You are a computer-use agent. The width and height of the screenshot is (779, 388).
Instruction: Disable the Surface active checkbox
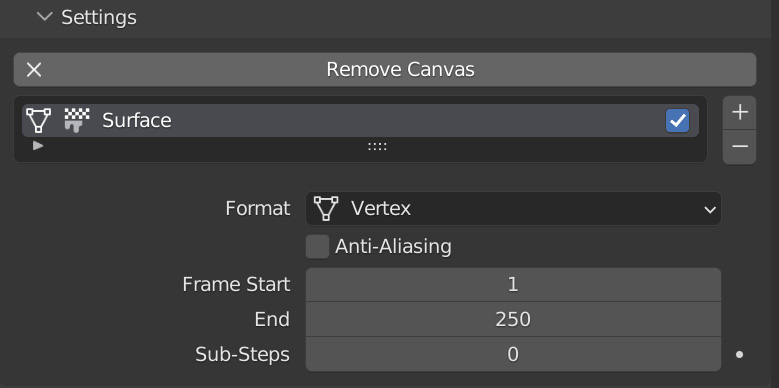coord(678,121)
